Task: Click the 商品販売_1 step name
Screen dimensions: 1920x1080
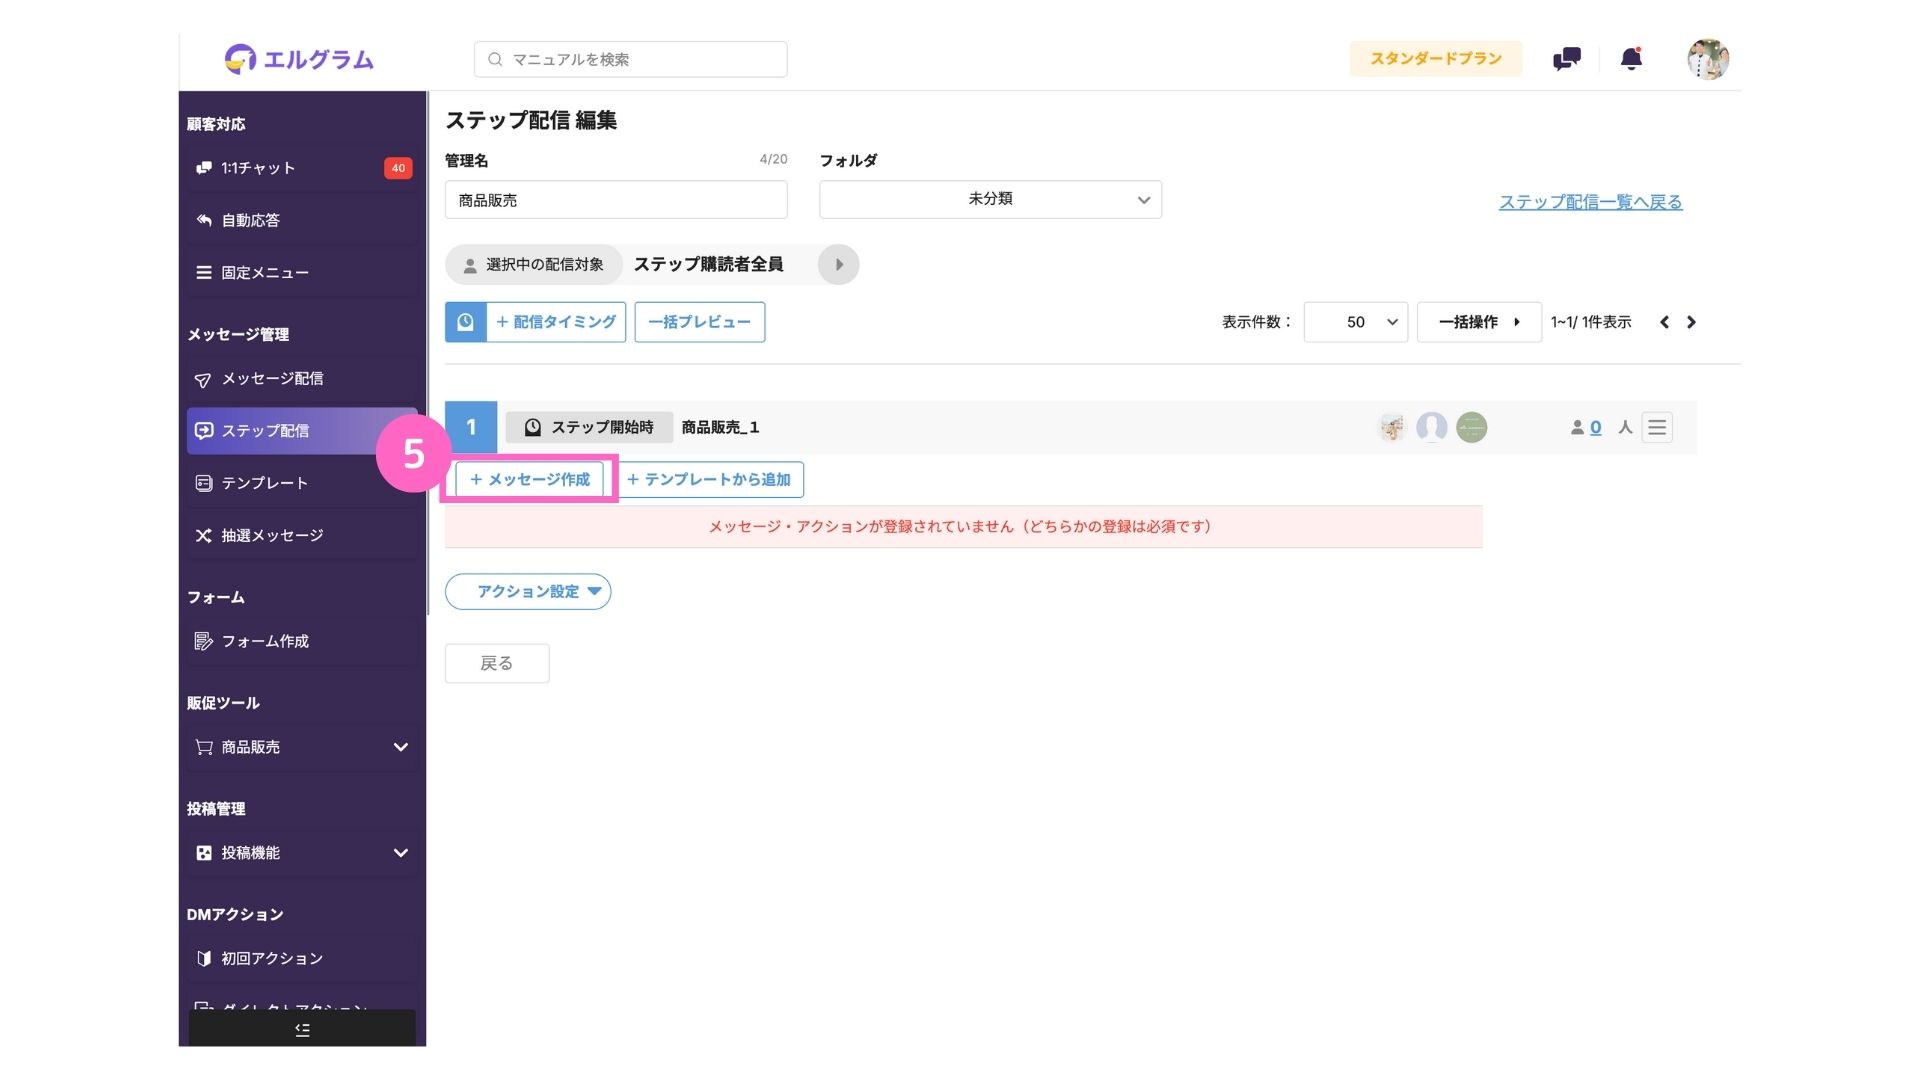Action: (x=720, y=428)
